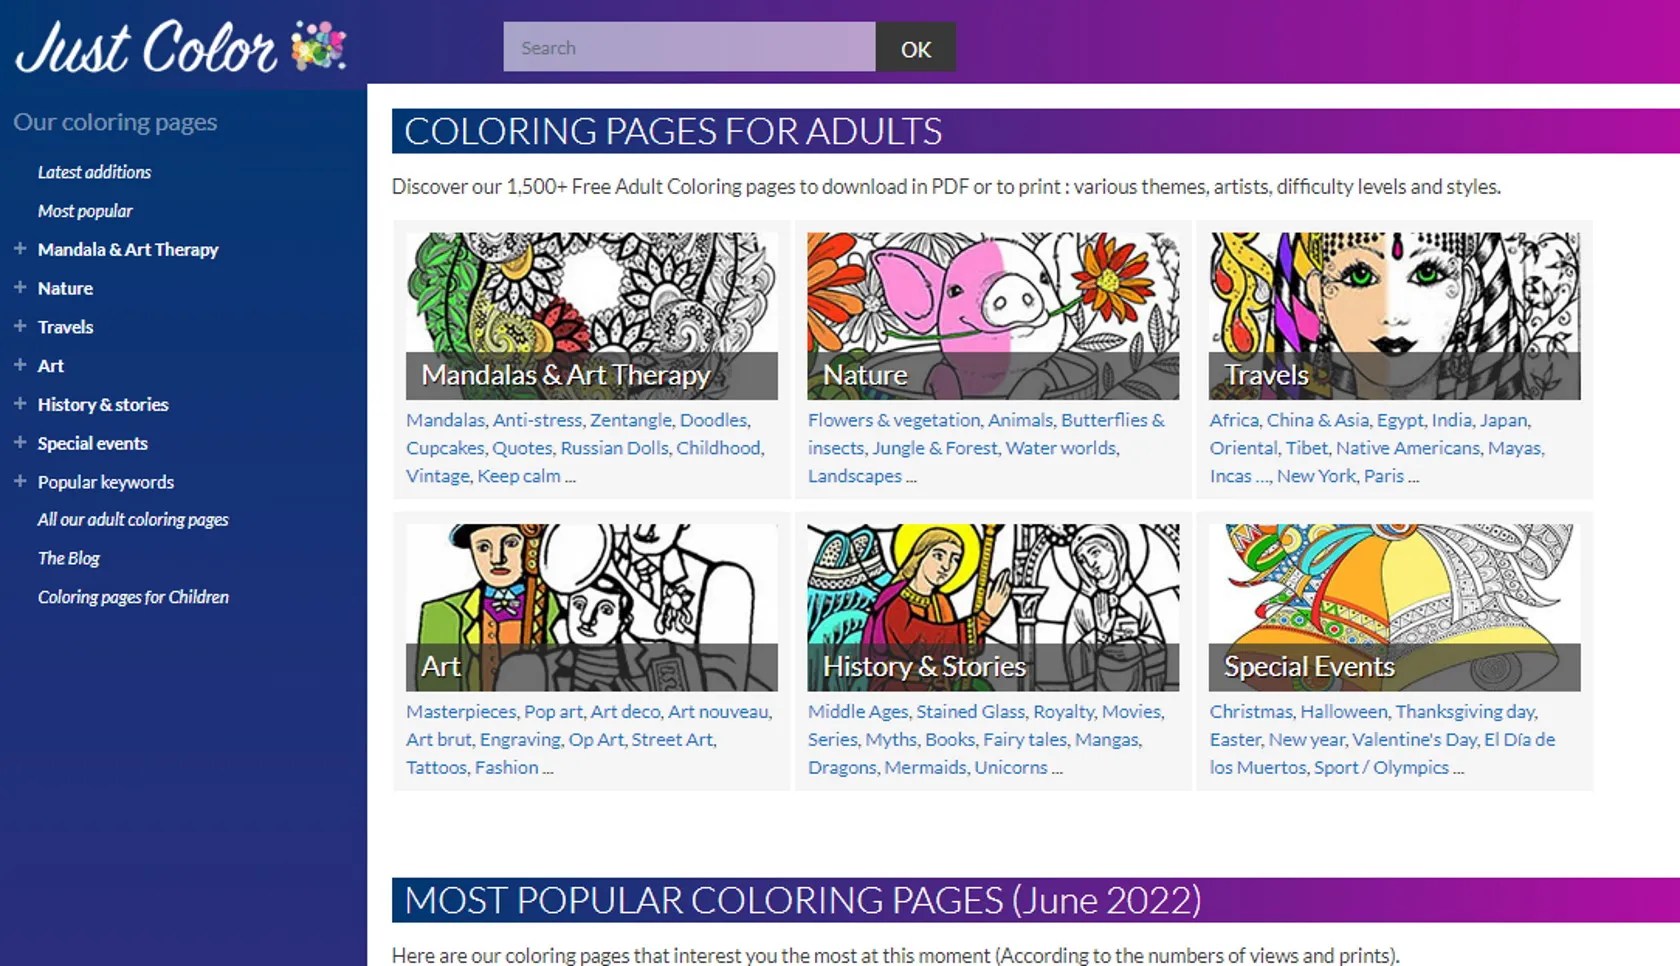Expand the Special events category
1680x966 pixels.
tap(20, 443)
